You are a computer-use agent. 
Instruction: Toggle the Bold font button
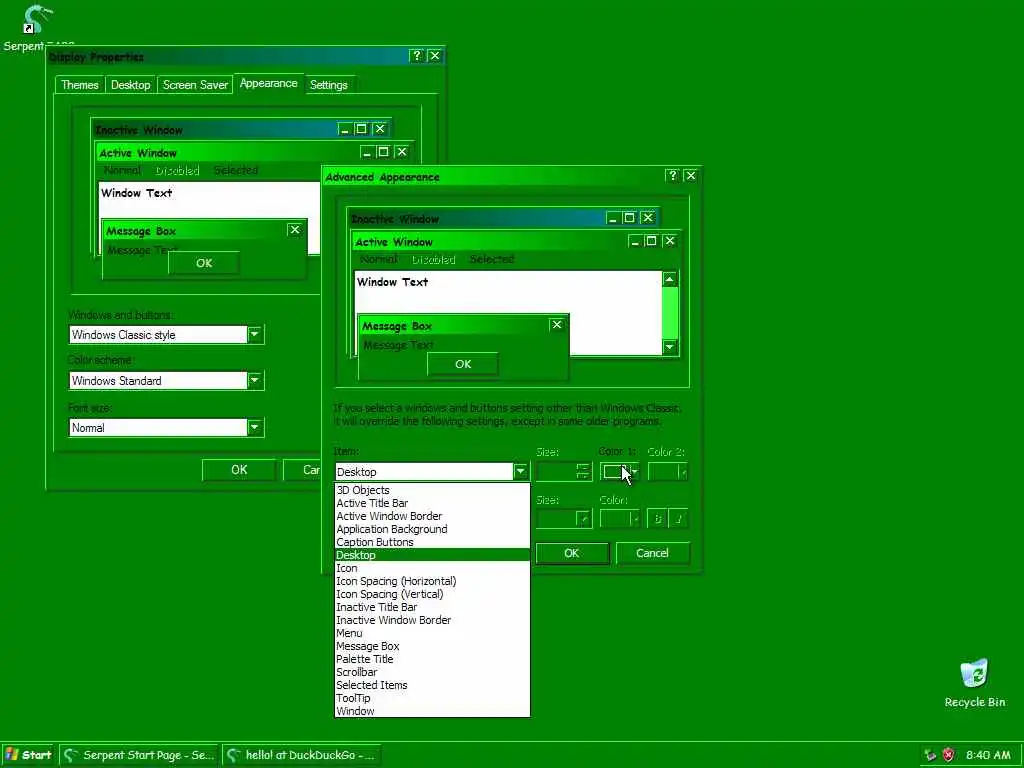coord(657,519)
